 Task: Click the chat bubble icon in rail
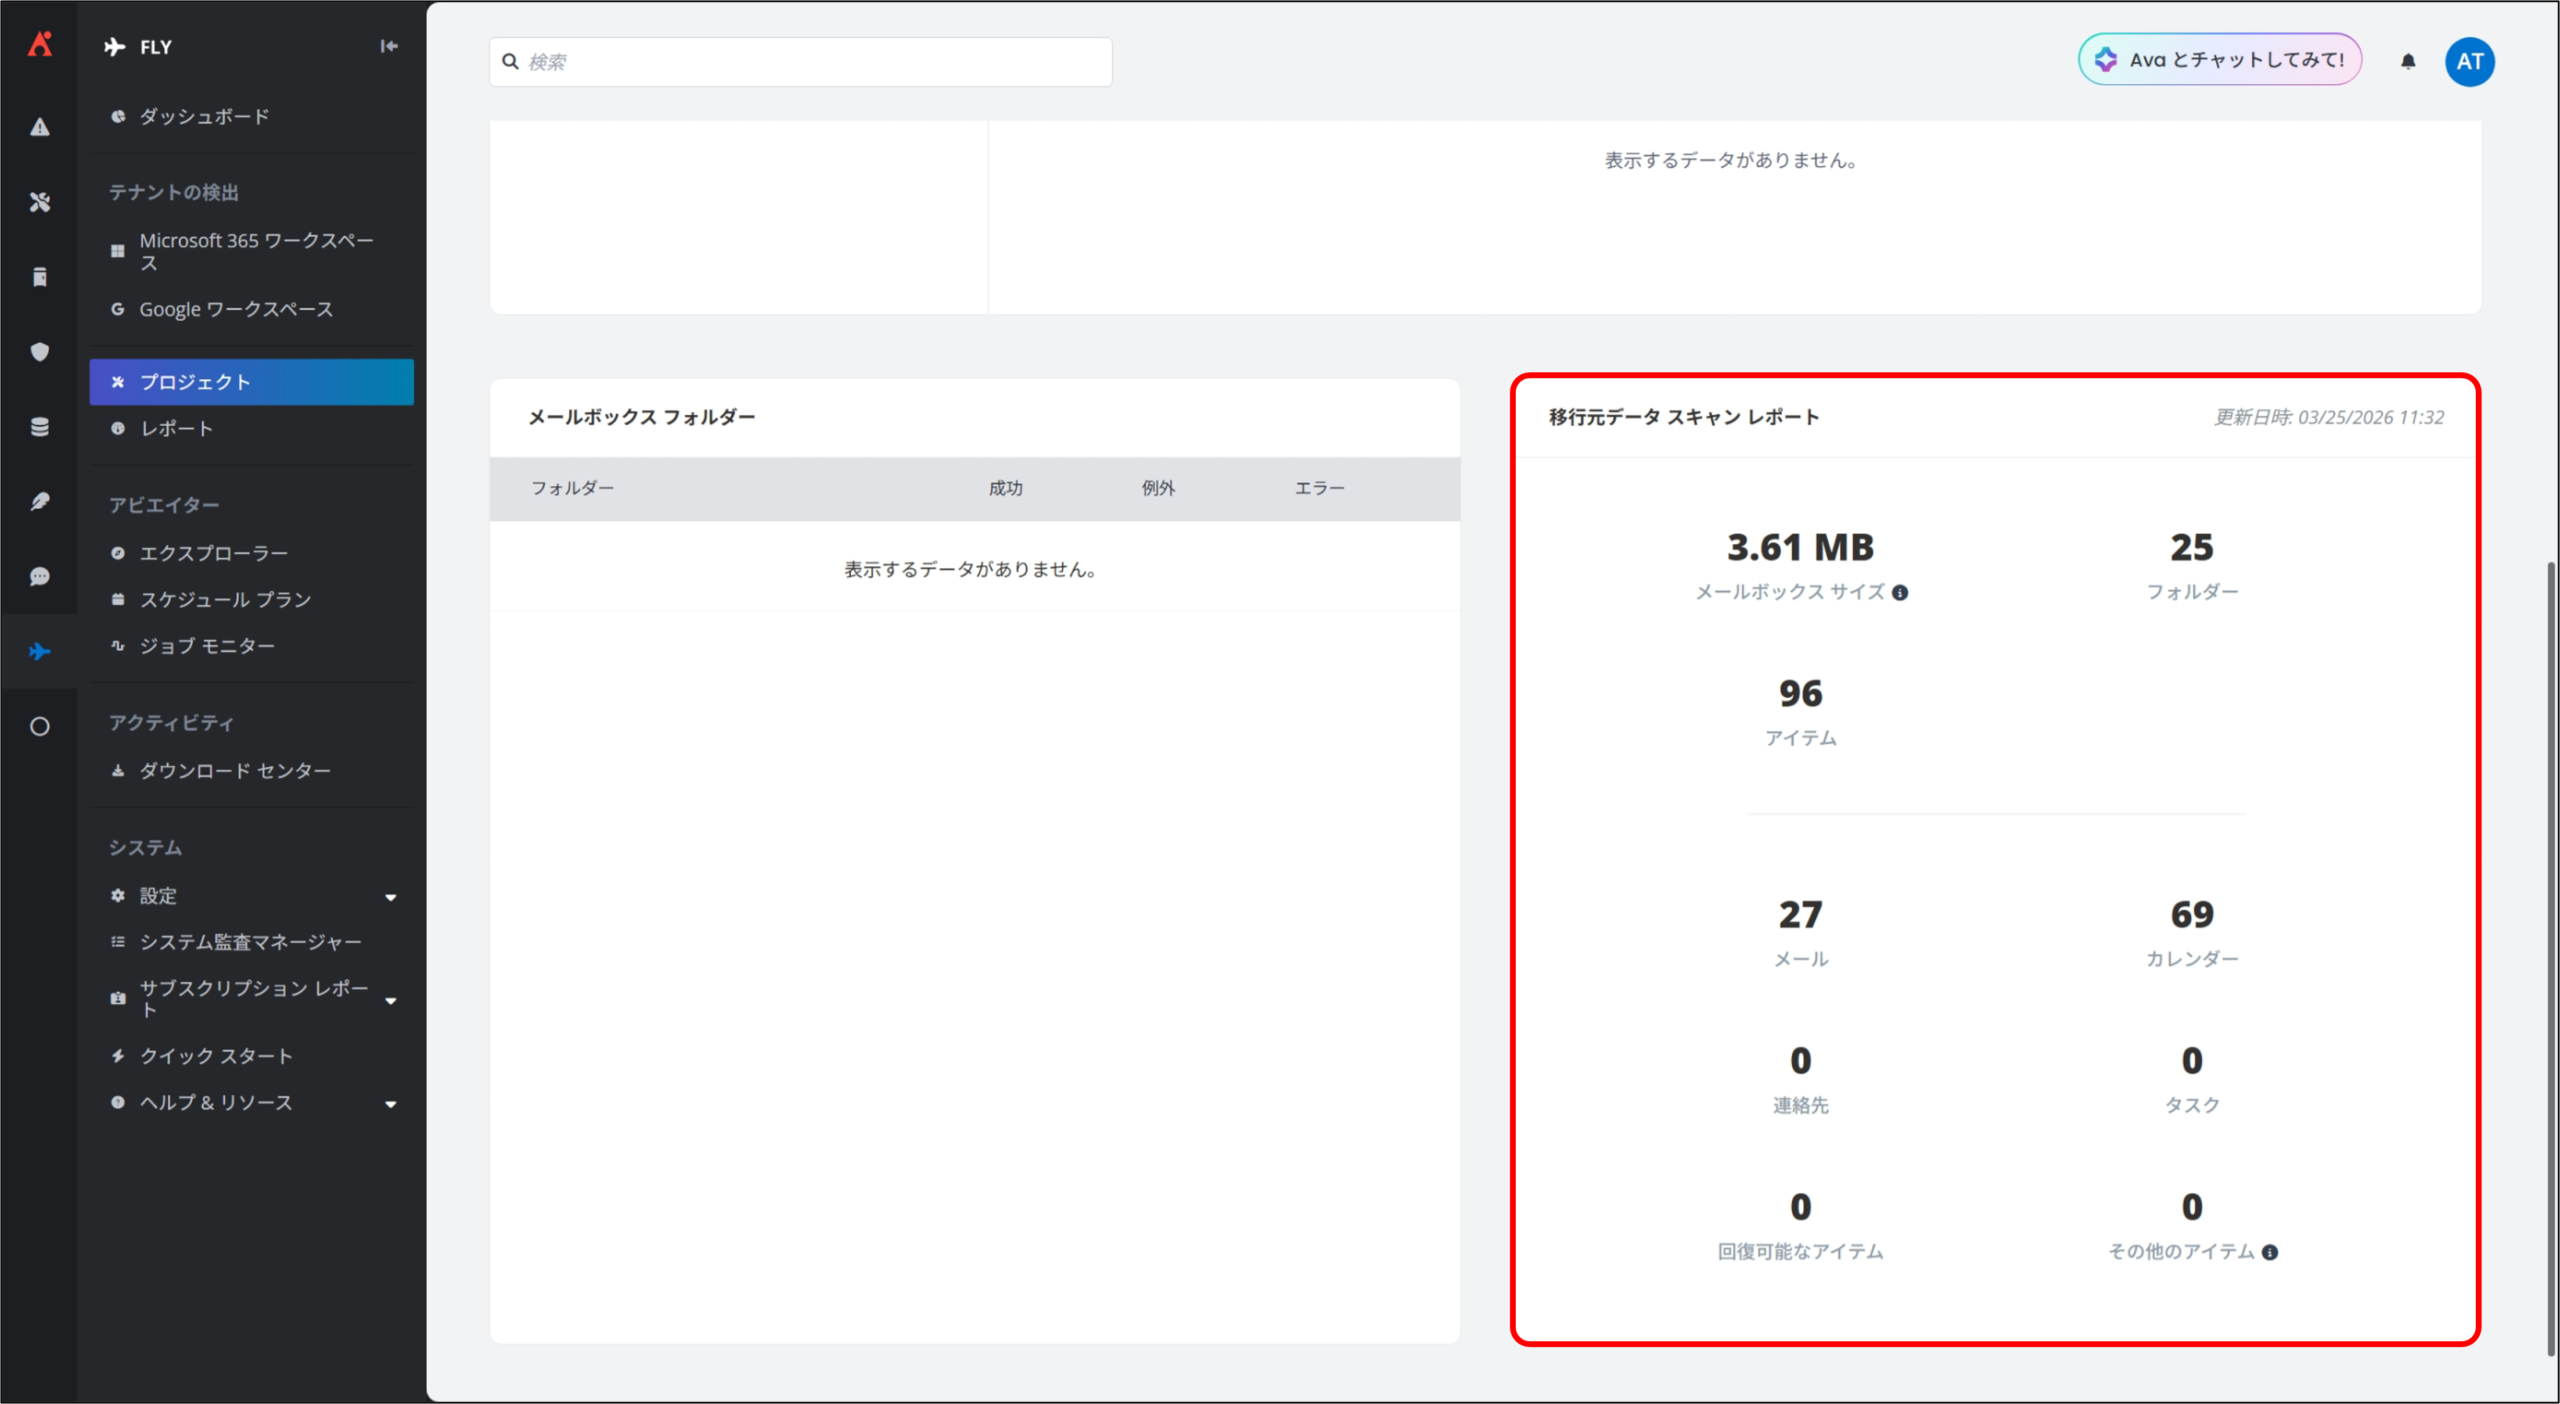(x=40, y=577)
